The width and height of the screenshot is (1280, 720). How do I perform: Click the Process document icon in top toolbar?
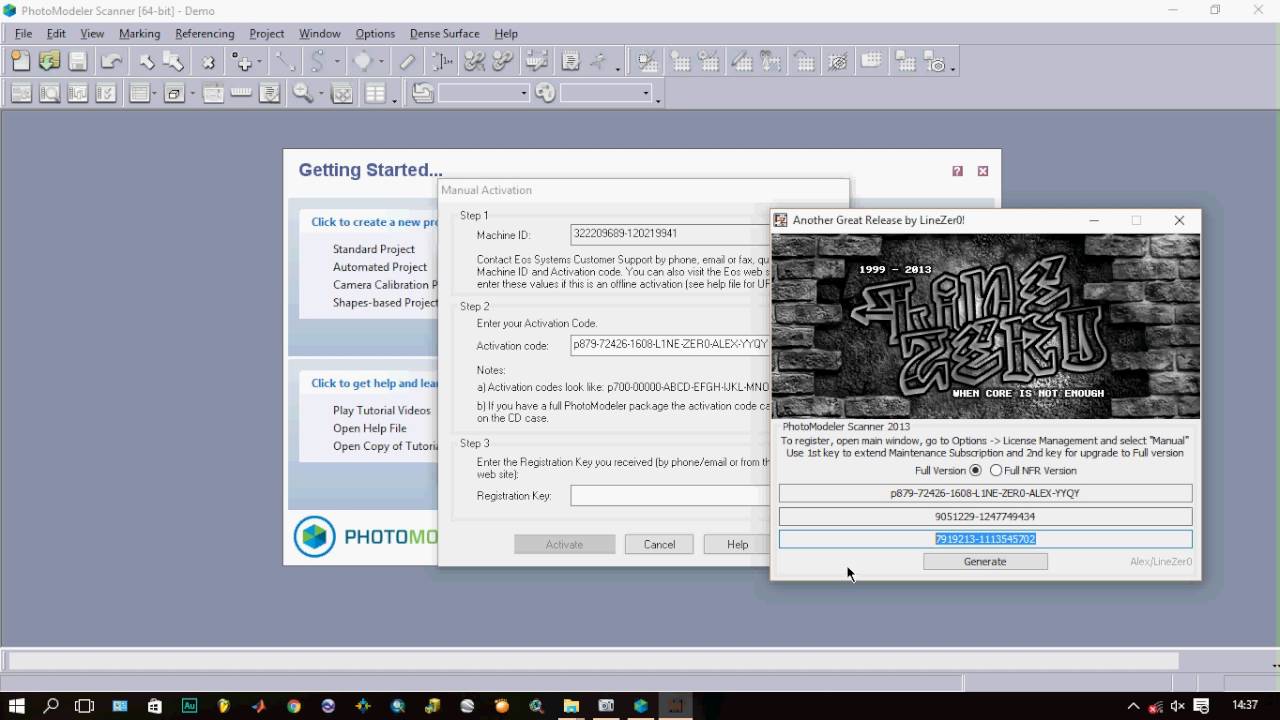571,62
